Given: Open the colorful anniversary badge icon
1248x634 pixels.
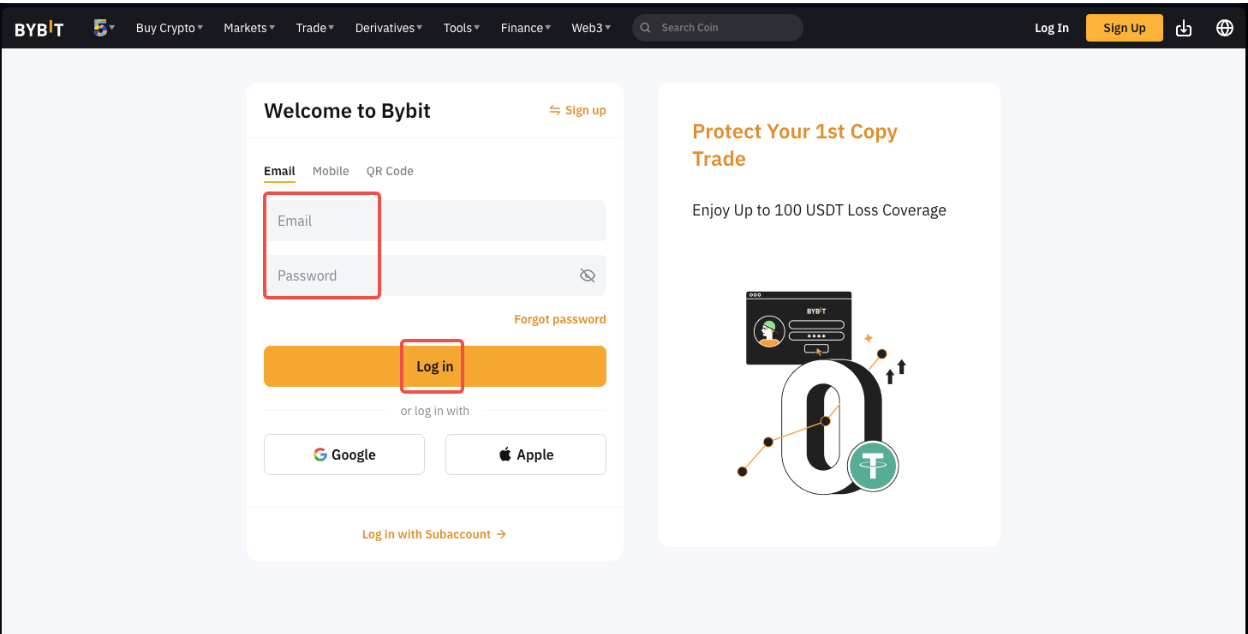Looking at the screenshot, I should 101,28.
